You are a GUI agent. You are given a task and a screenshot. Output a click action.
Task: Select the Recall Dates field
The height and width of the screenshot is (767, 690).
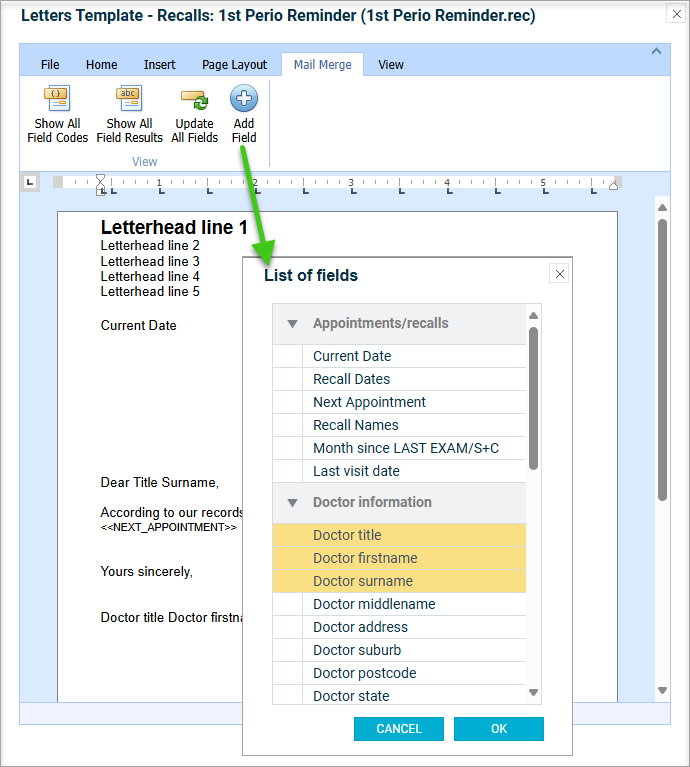click(399, 379)
